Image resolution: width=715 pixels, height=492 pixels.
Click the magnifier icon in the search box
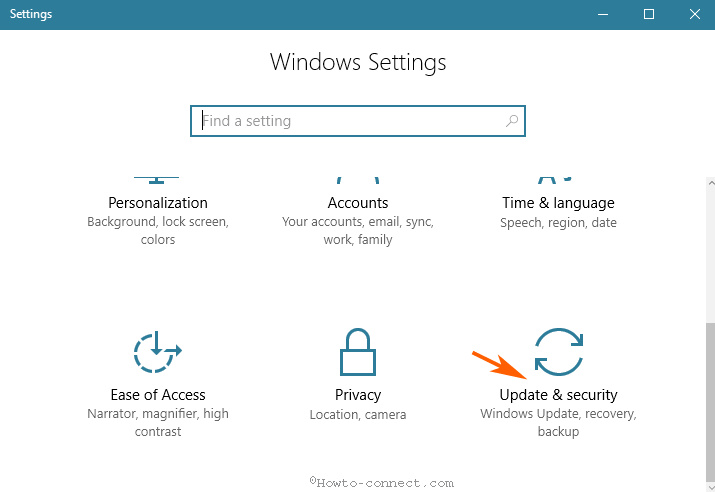(x=512, y=121)
